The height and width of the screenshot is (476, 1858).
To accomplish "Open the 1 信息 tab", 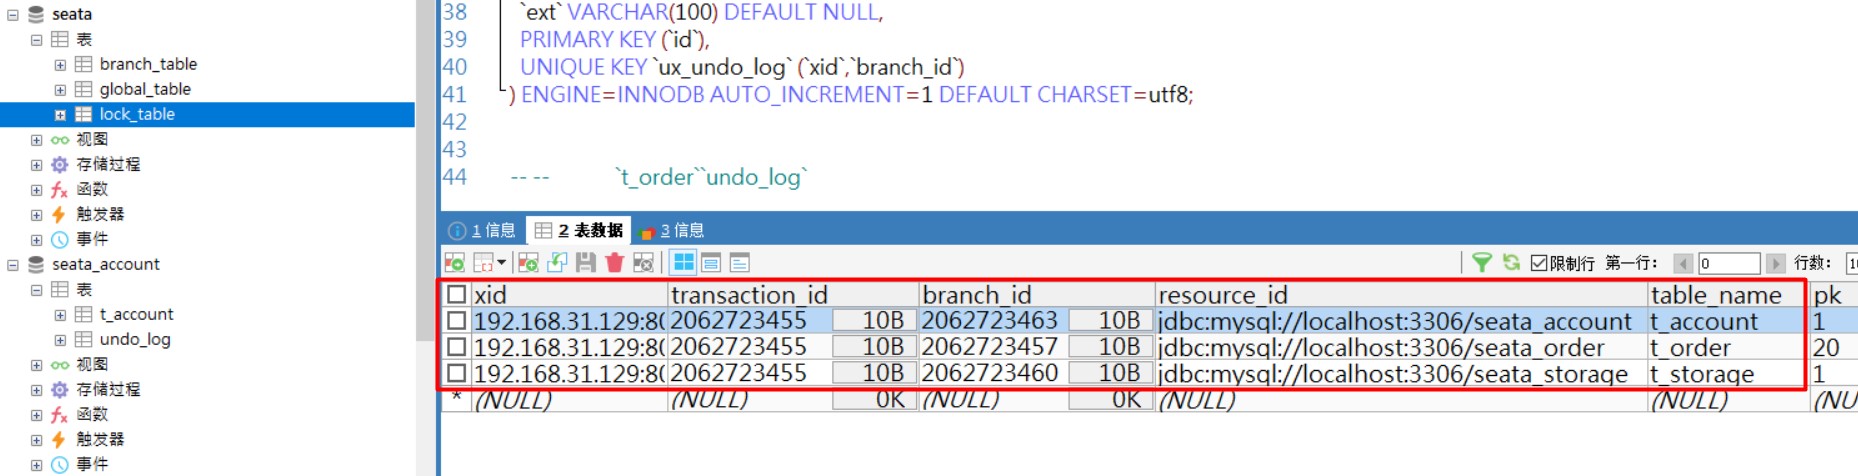I will [x=482, y=230].
